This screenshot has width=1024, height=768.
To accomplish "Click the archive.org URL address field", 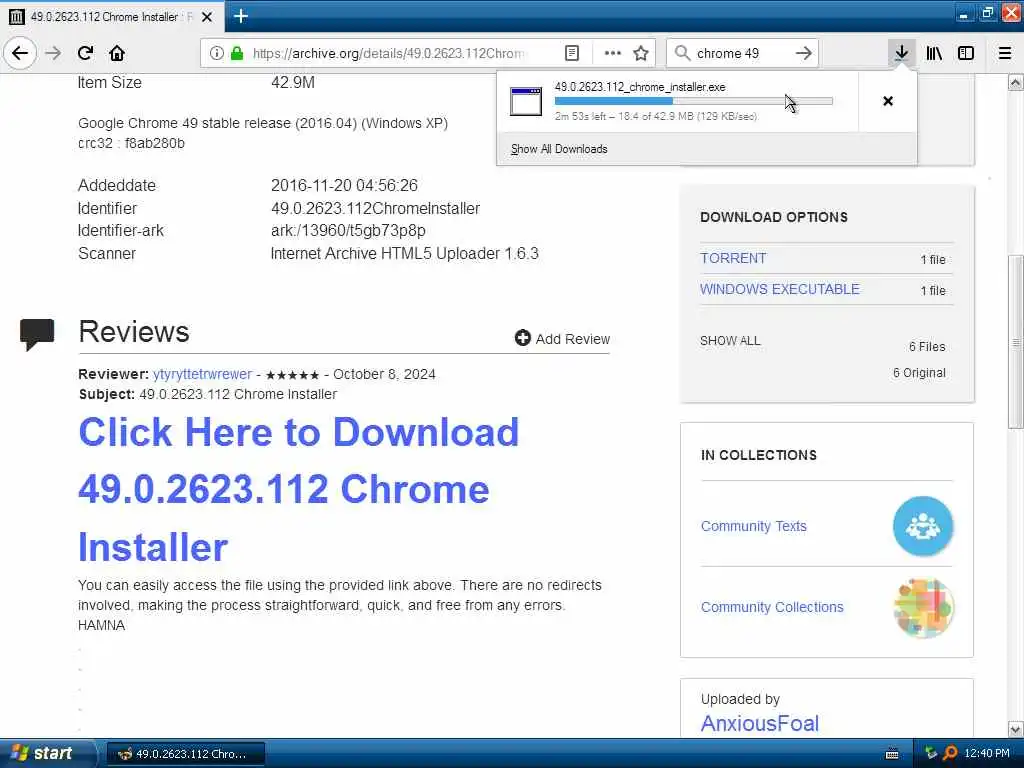I will pyautogui.click(x=389, y=53).
